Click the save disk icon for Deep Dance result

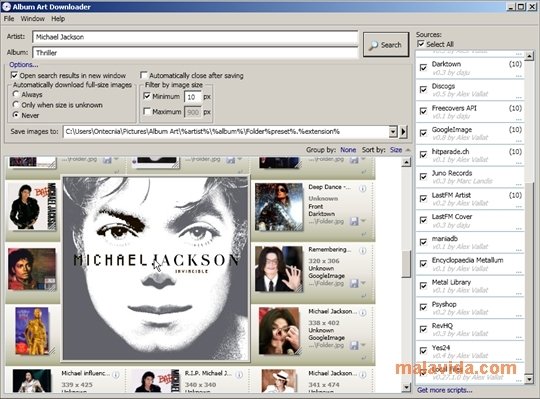tap(354, 221)
